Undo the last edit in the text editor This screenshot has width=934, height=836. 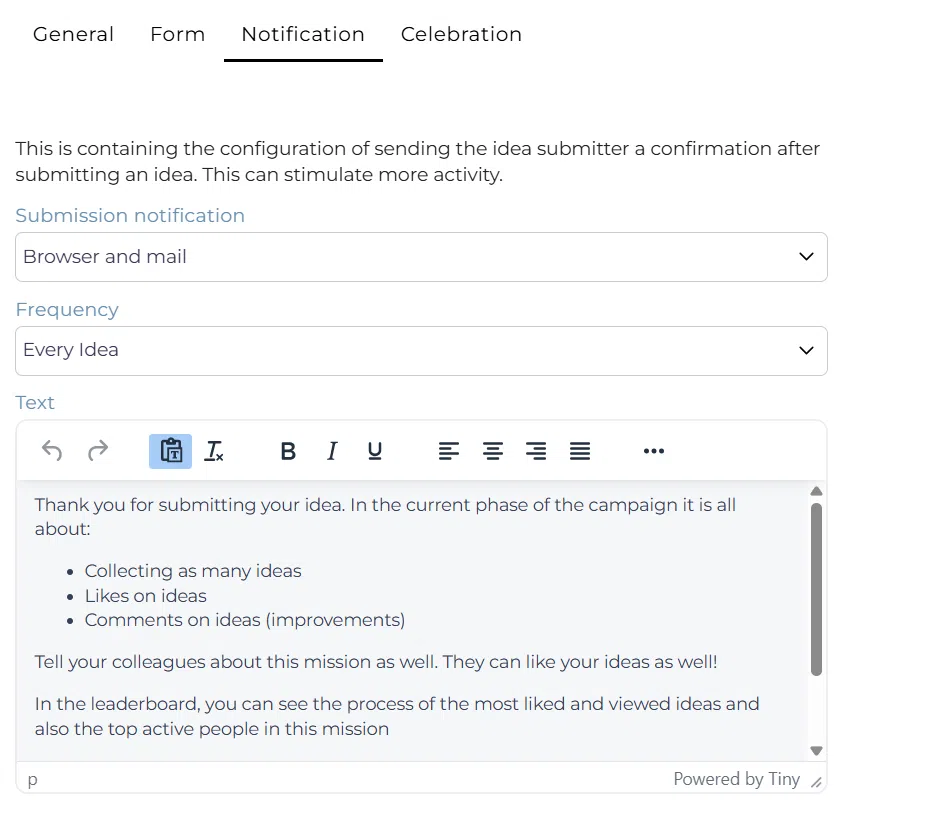(x=52, y=451)
